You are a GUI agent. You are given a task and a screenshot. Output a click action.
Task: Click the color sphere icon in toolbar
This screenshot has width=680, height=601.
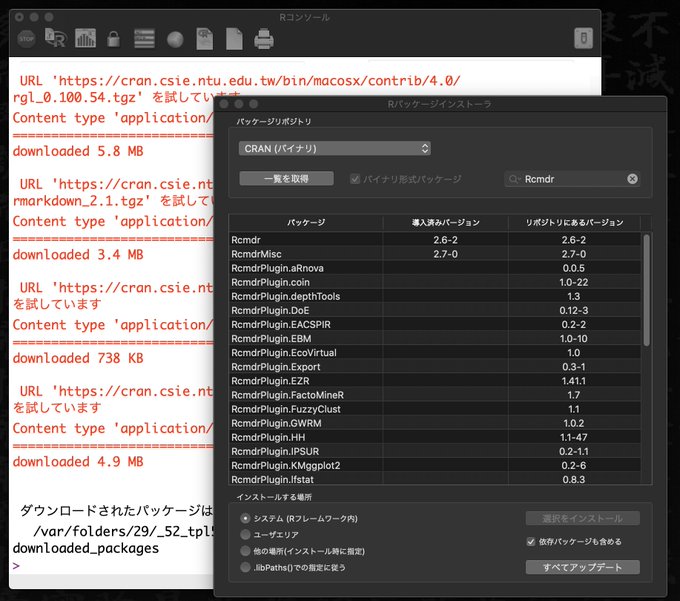coord(175,40)
